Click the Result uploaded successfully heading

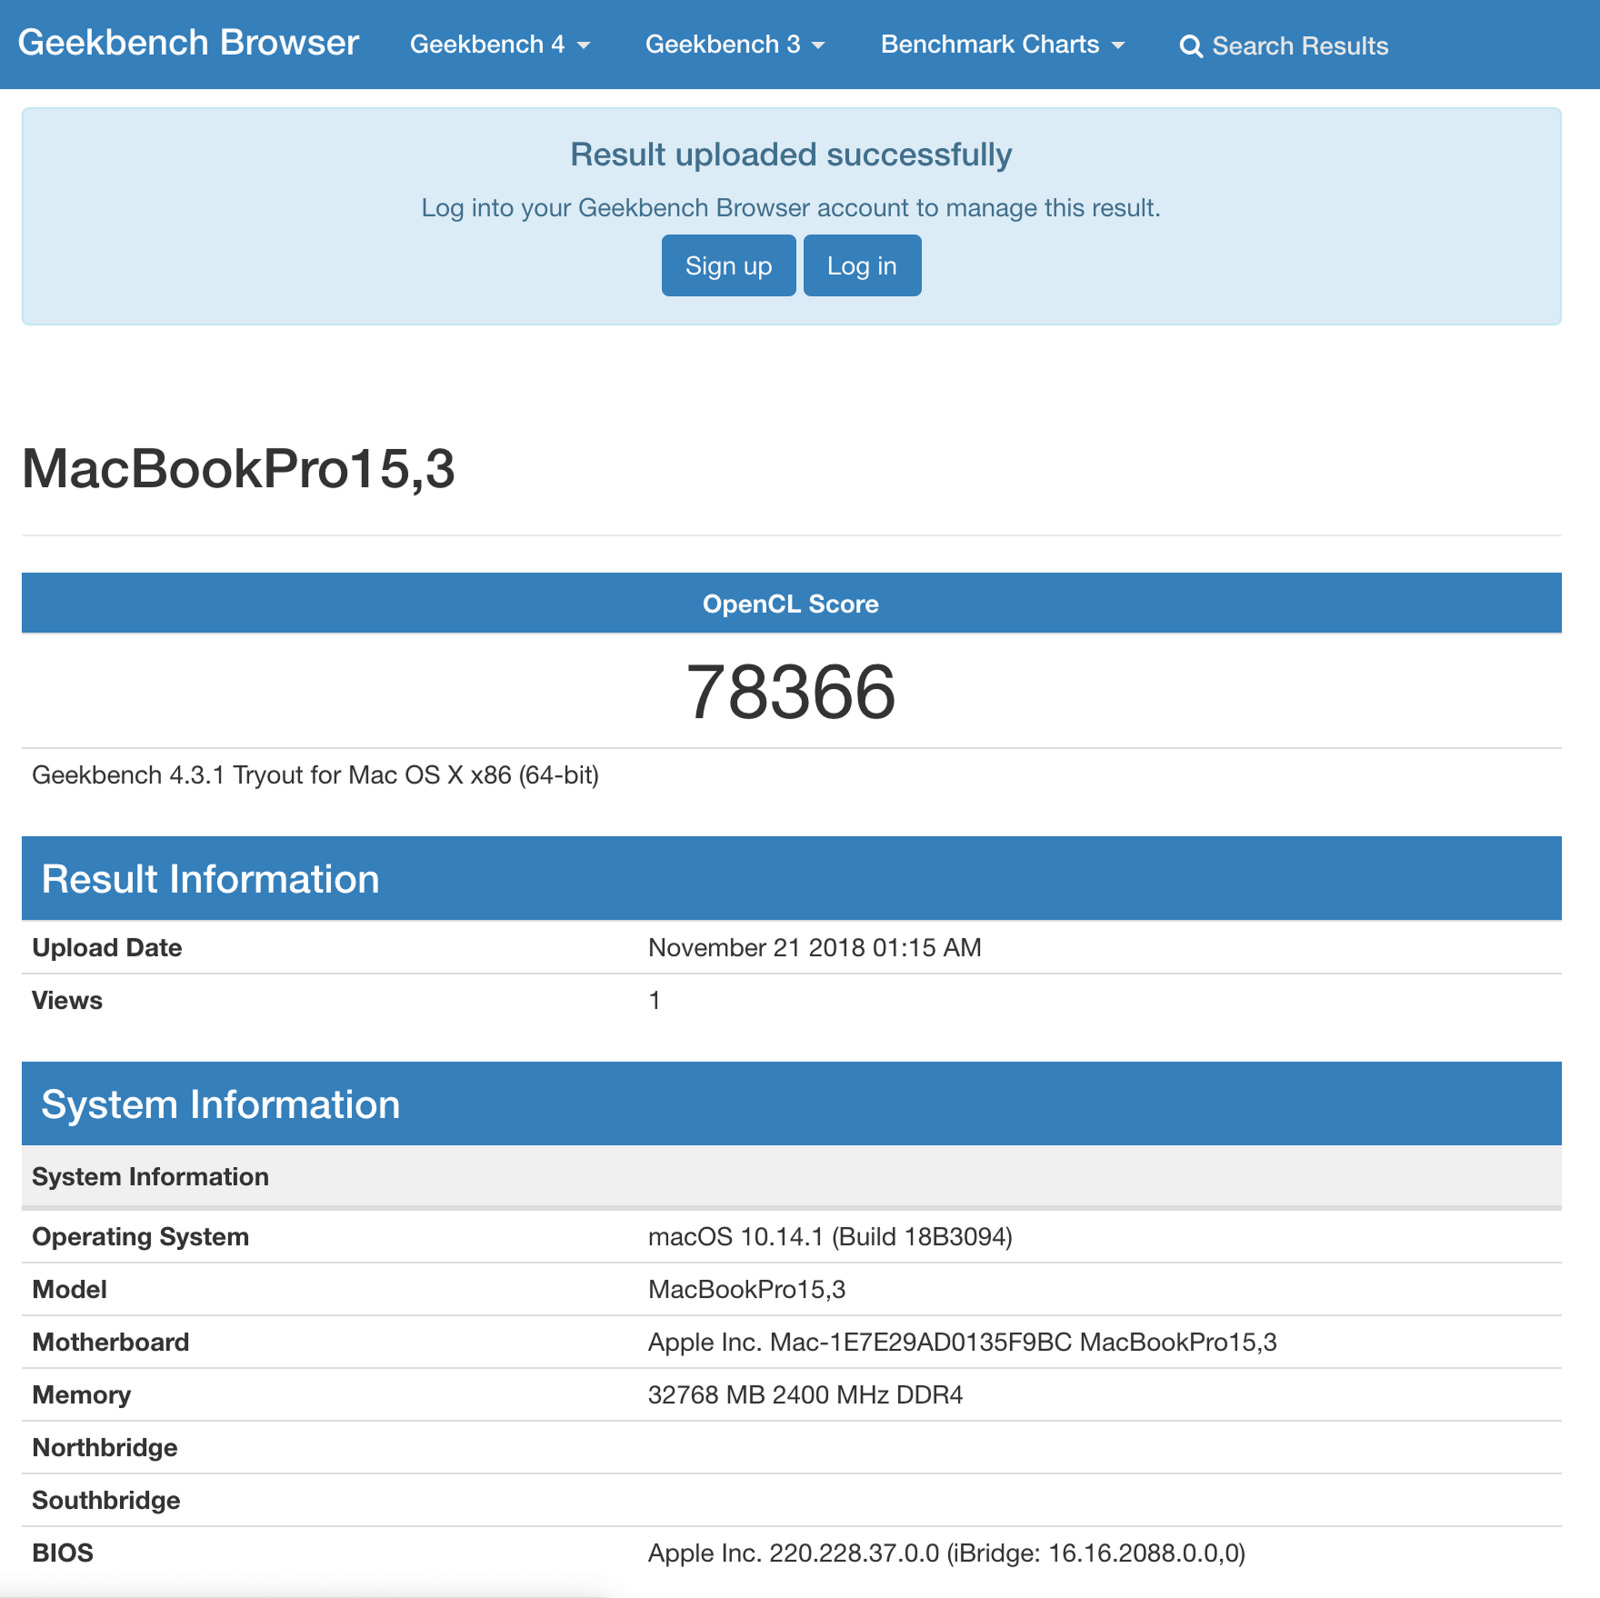791,154
